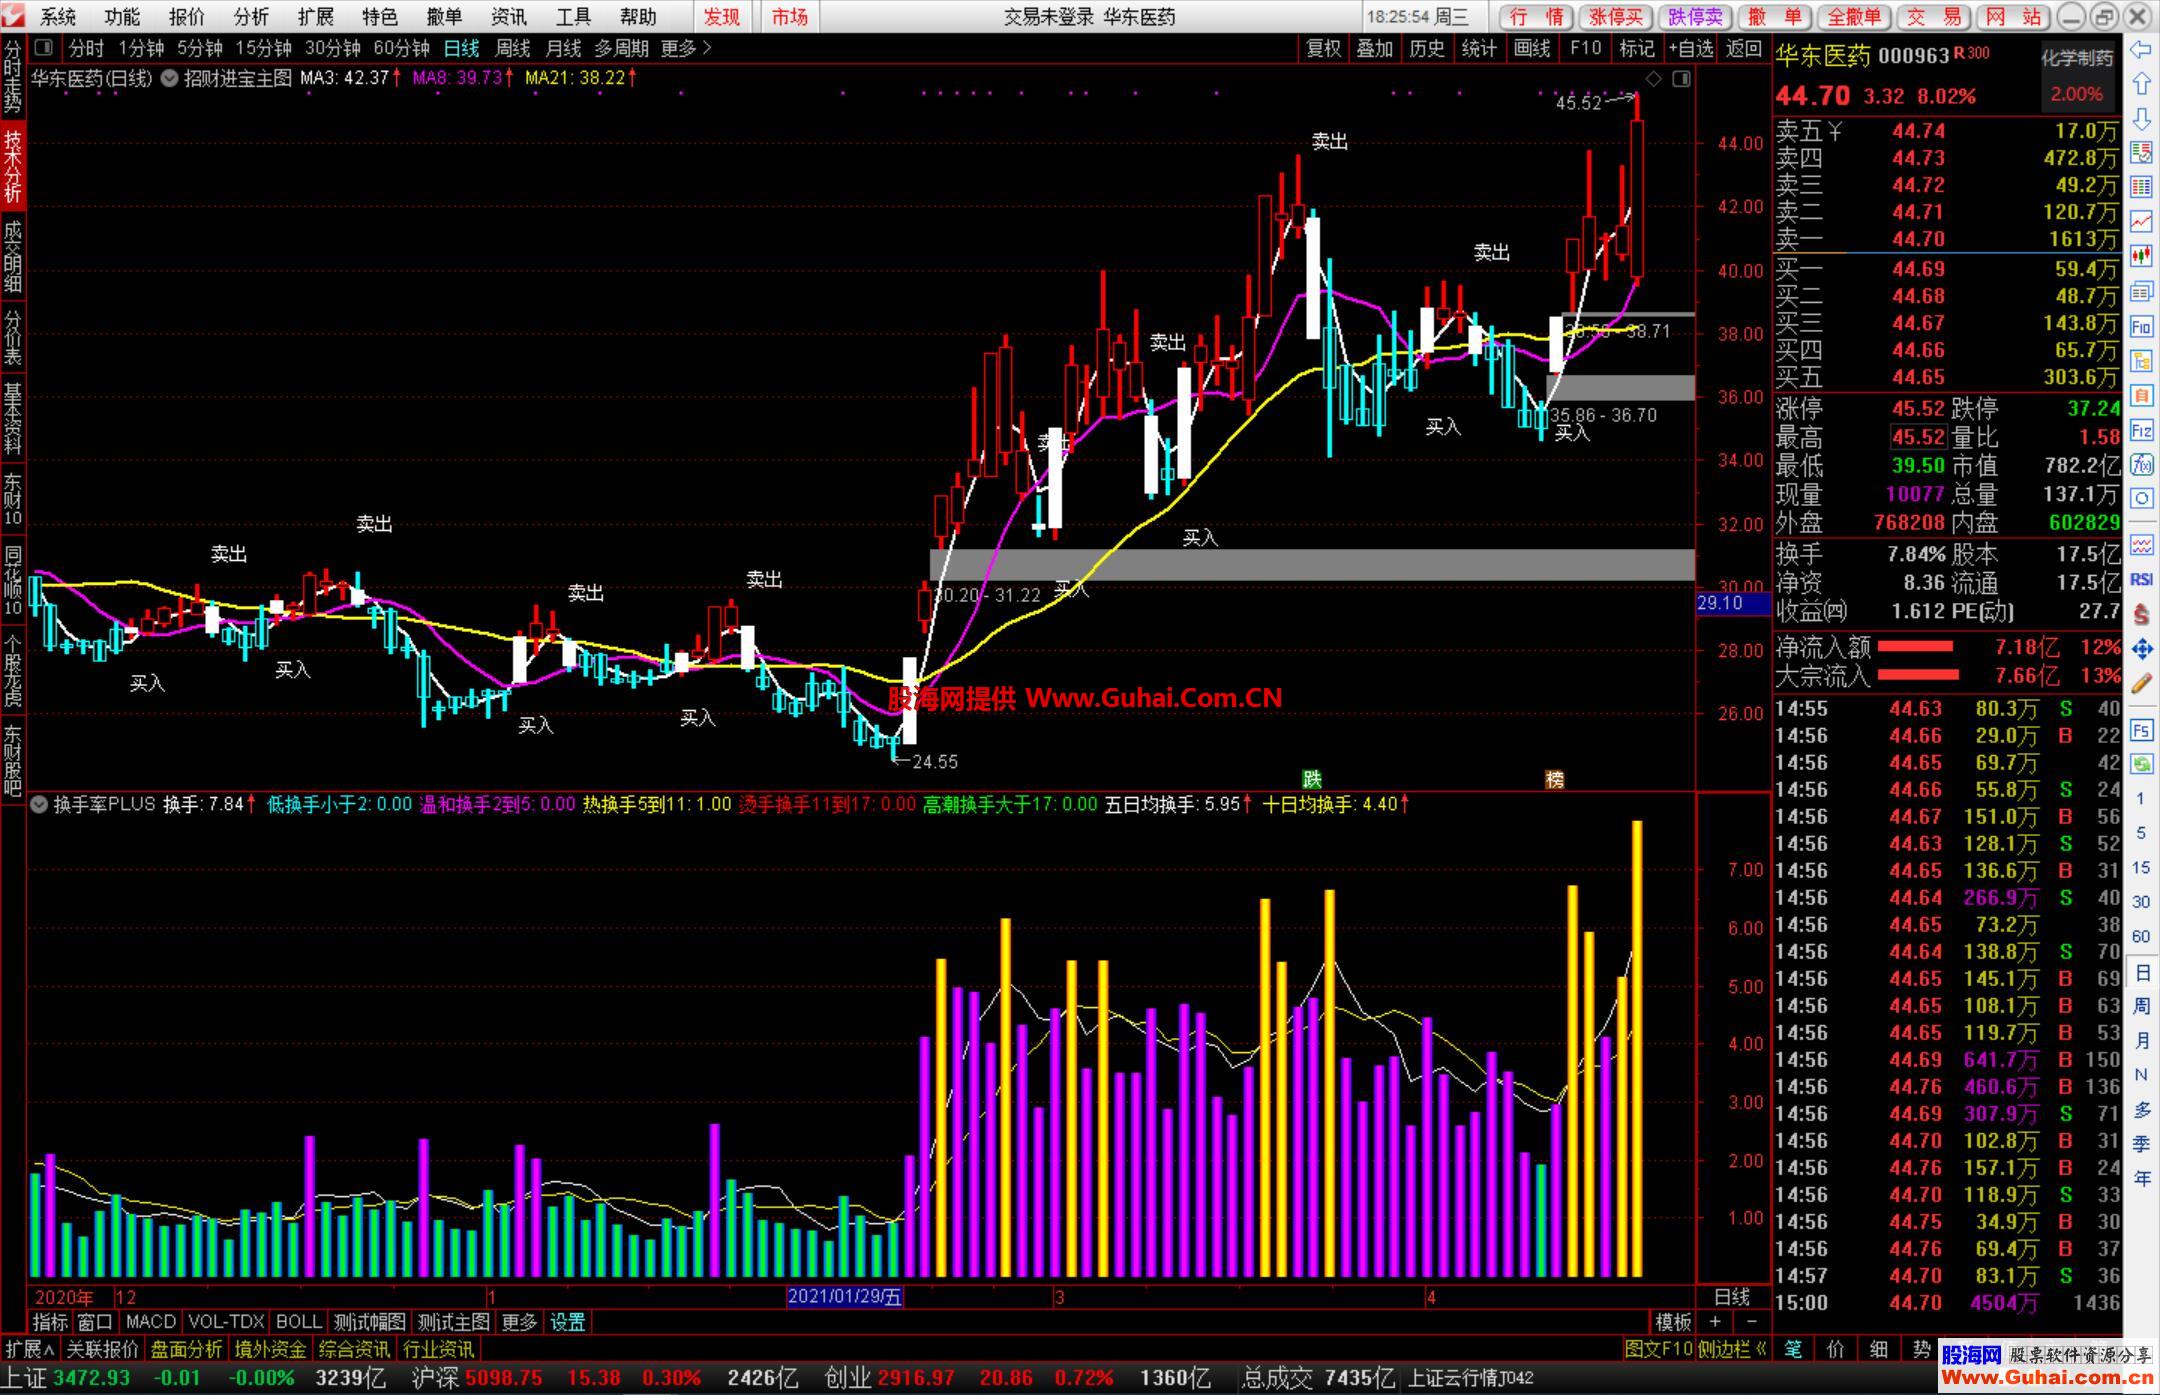Click the blue four-way move arrows icon
2160x1395 pixels.
2141,649
